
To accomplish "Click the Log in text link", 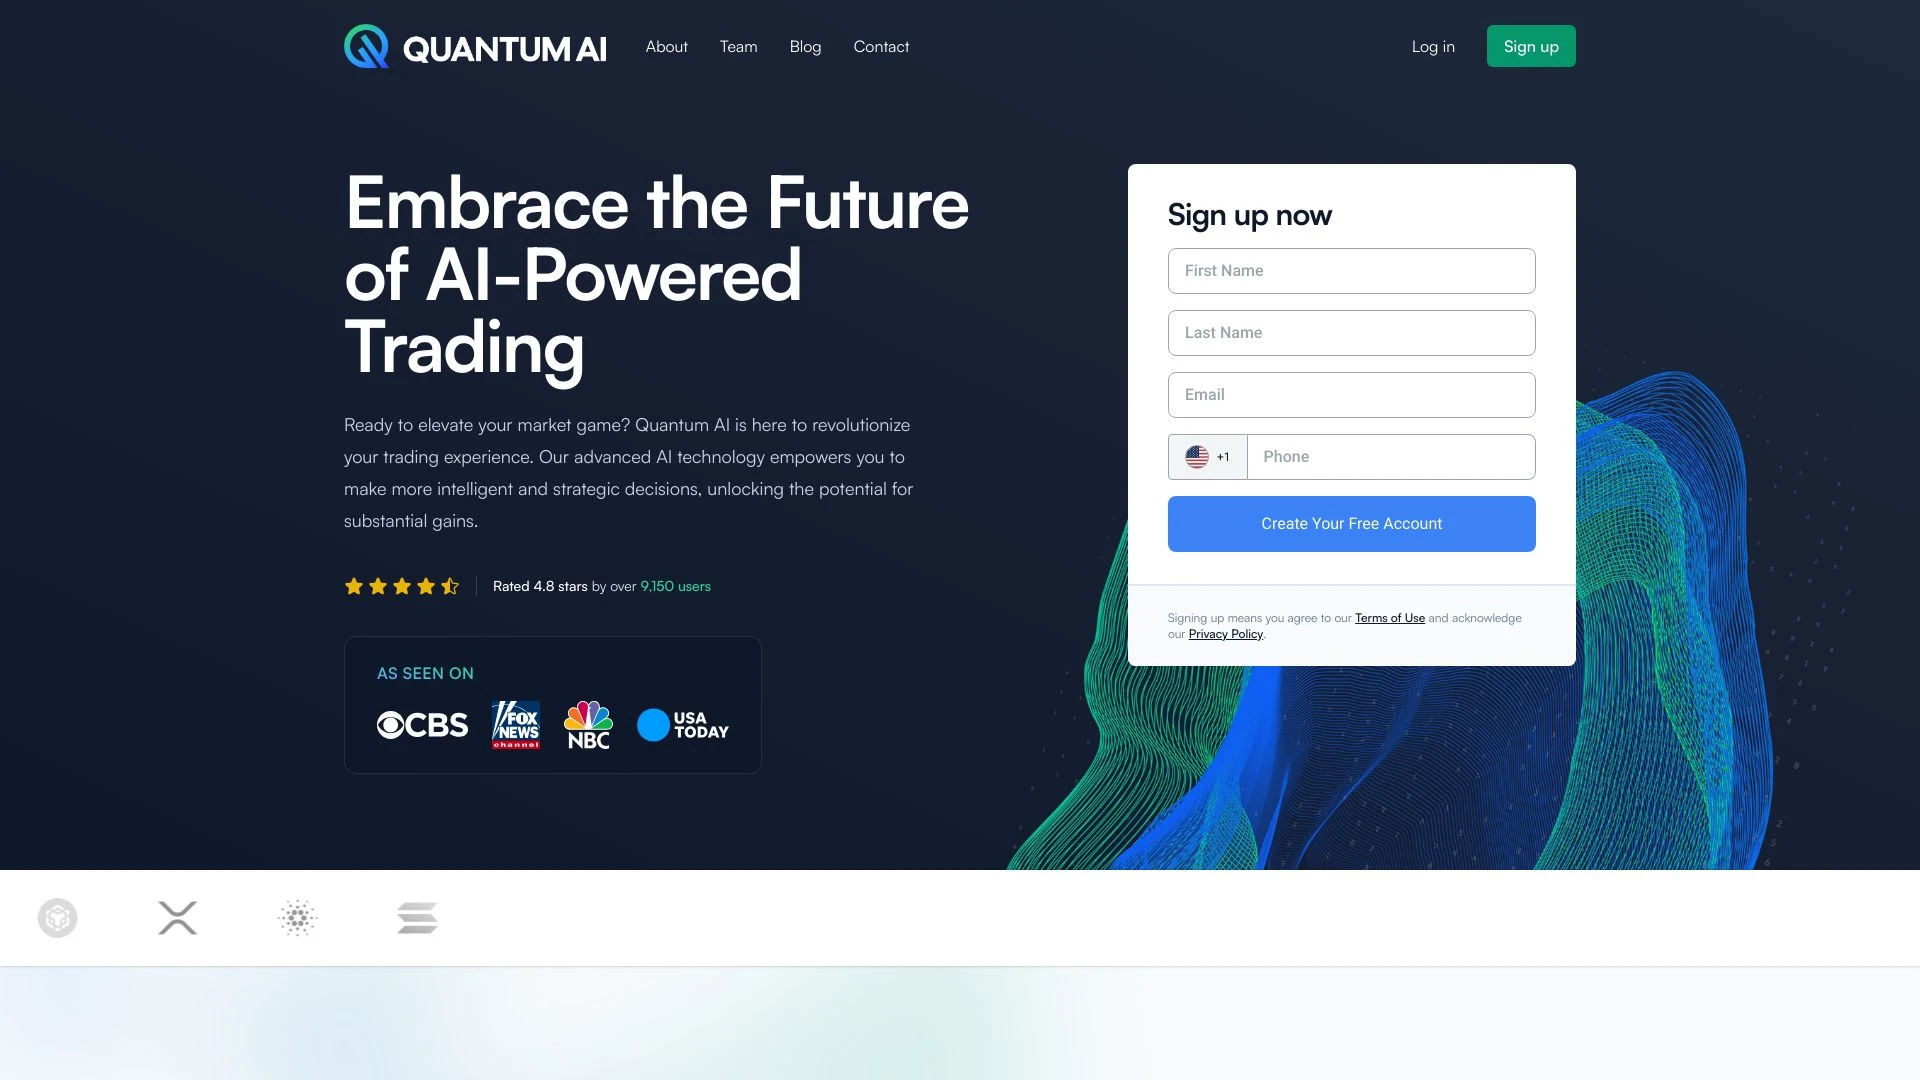I will tap(1433, 46).
